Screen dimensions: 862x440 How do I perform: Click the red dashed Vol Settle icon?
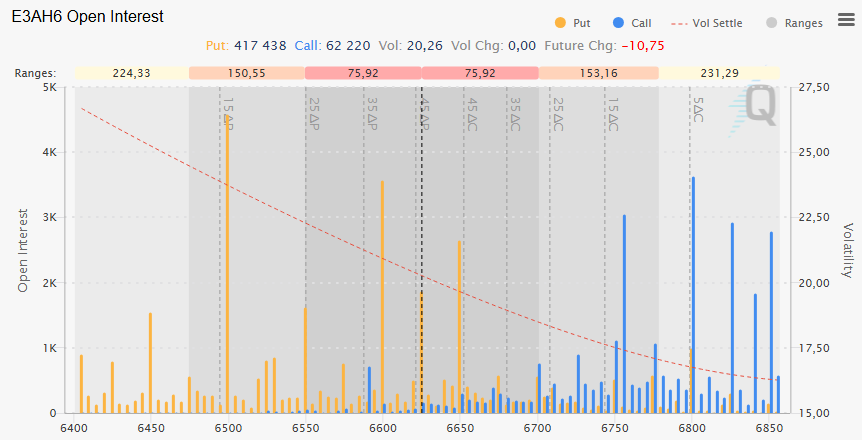pyautogui.click(x=678, y=23)
